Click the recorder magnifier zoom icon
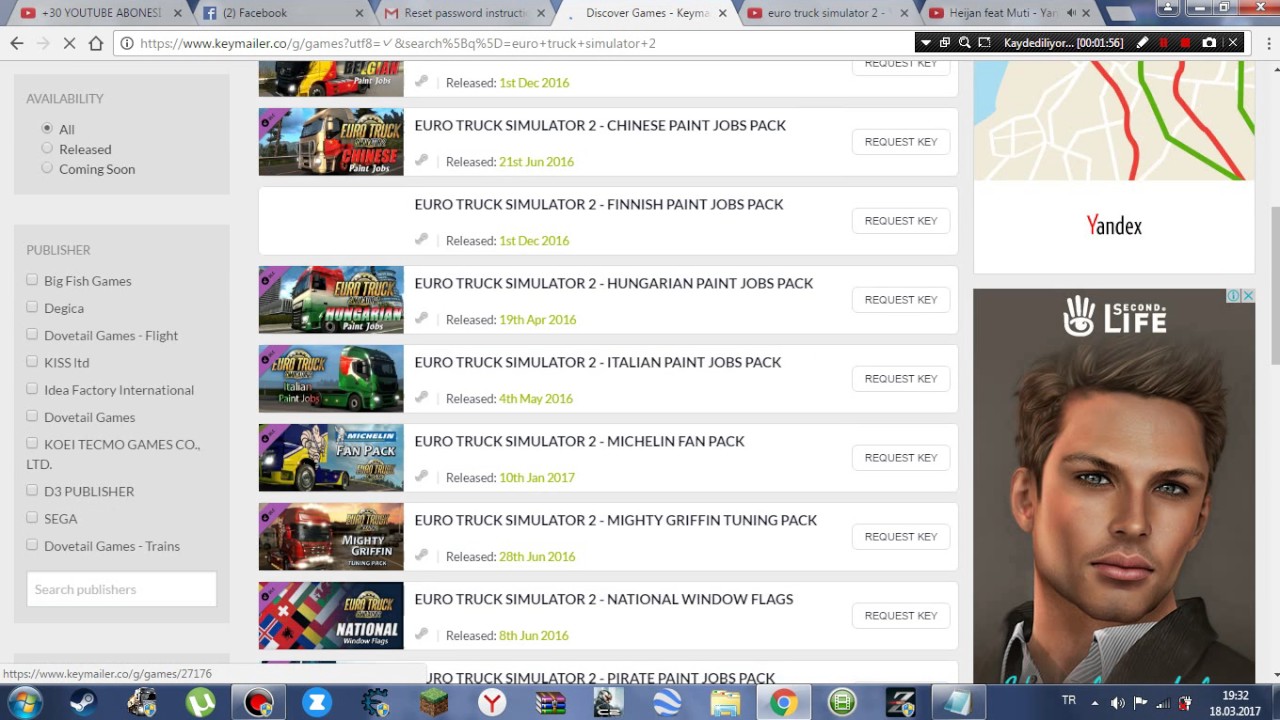The height and width of the screenshot is (720, 1280). tap(964, 43)
